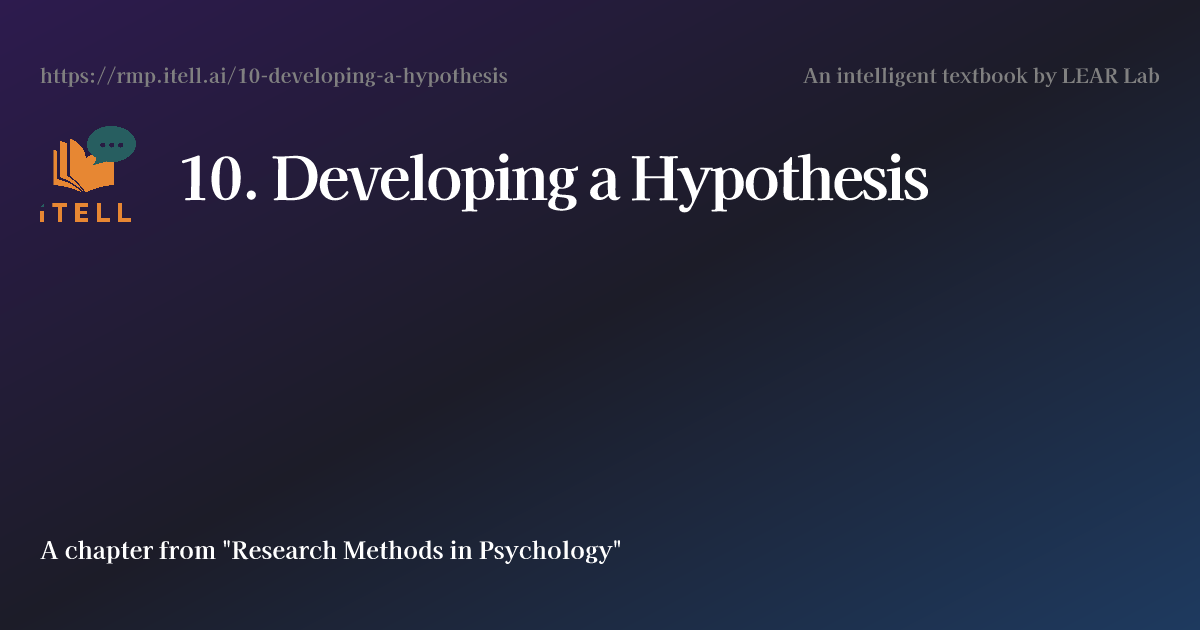Select the '10-developing-a-hypothesis' path segment
1200x630 pixels.
pyautogui.click(x=370, y=75)
